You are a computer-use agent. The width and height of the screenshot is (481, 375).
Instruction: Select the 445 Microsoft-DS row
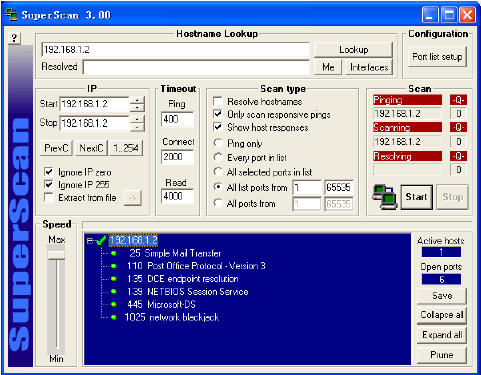(161, 304)
